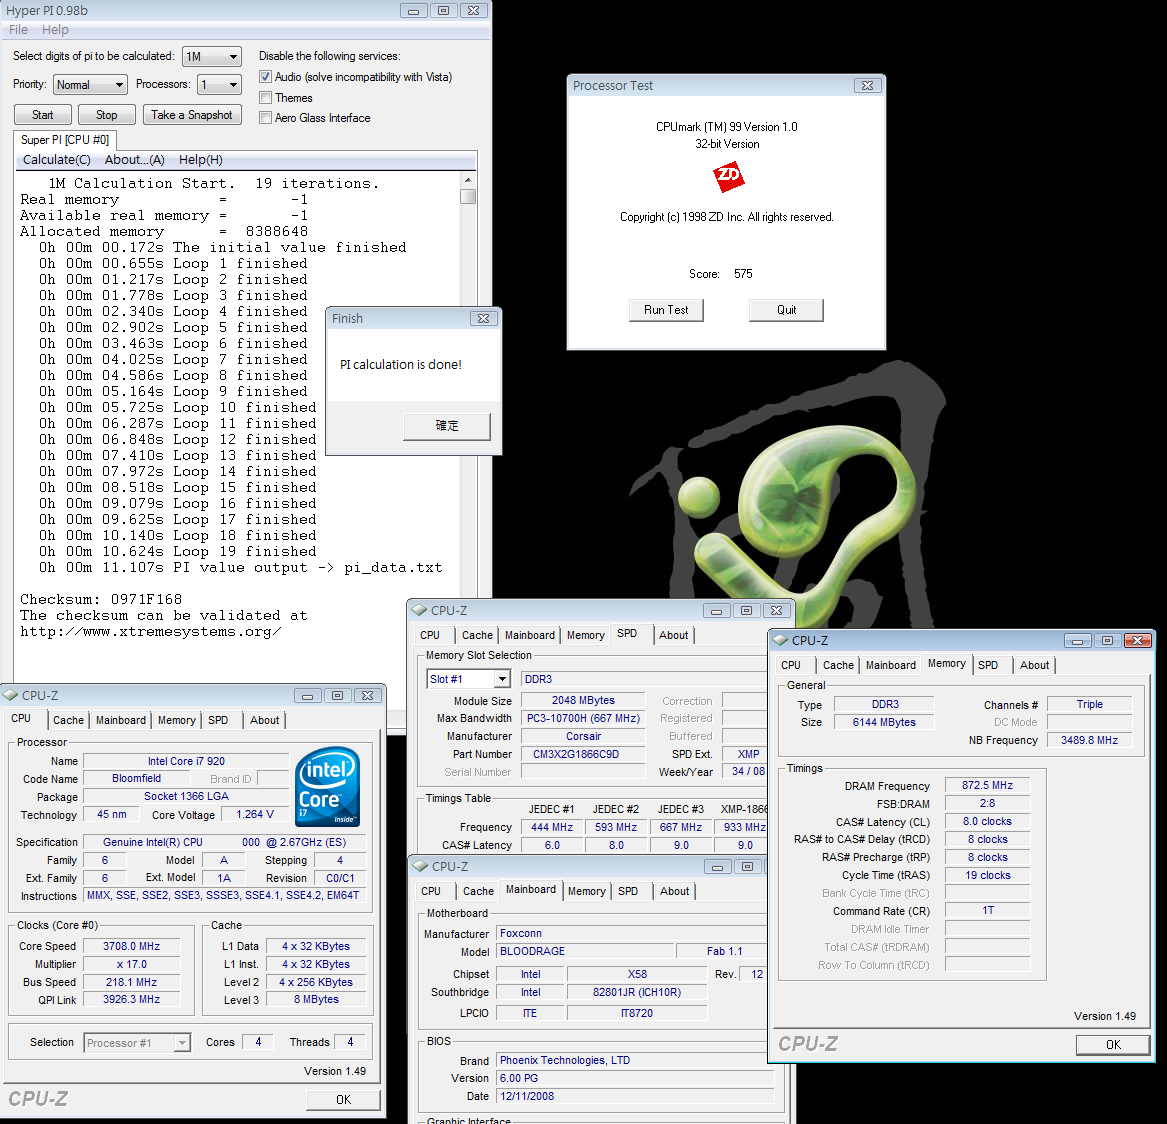Minimize the Hyper PI window
1167x1124 pixels.
[413, 11]
